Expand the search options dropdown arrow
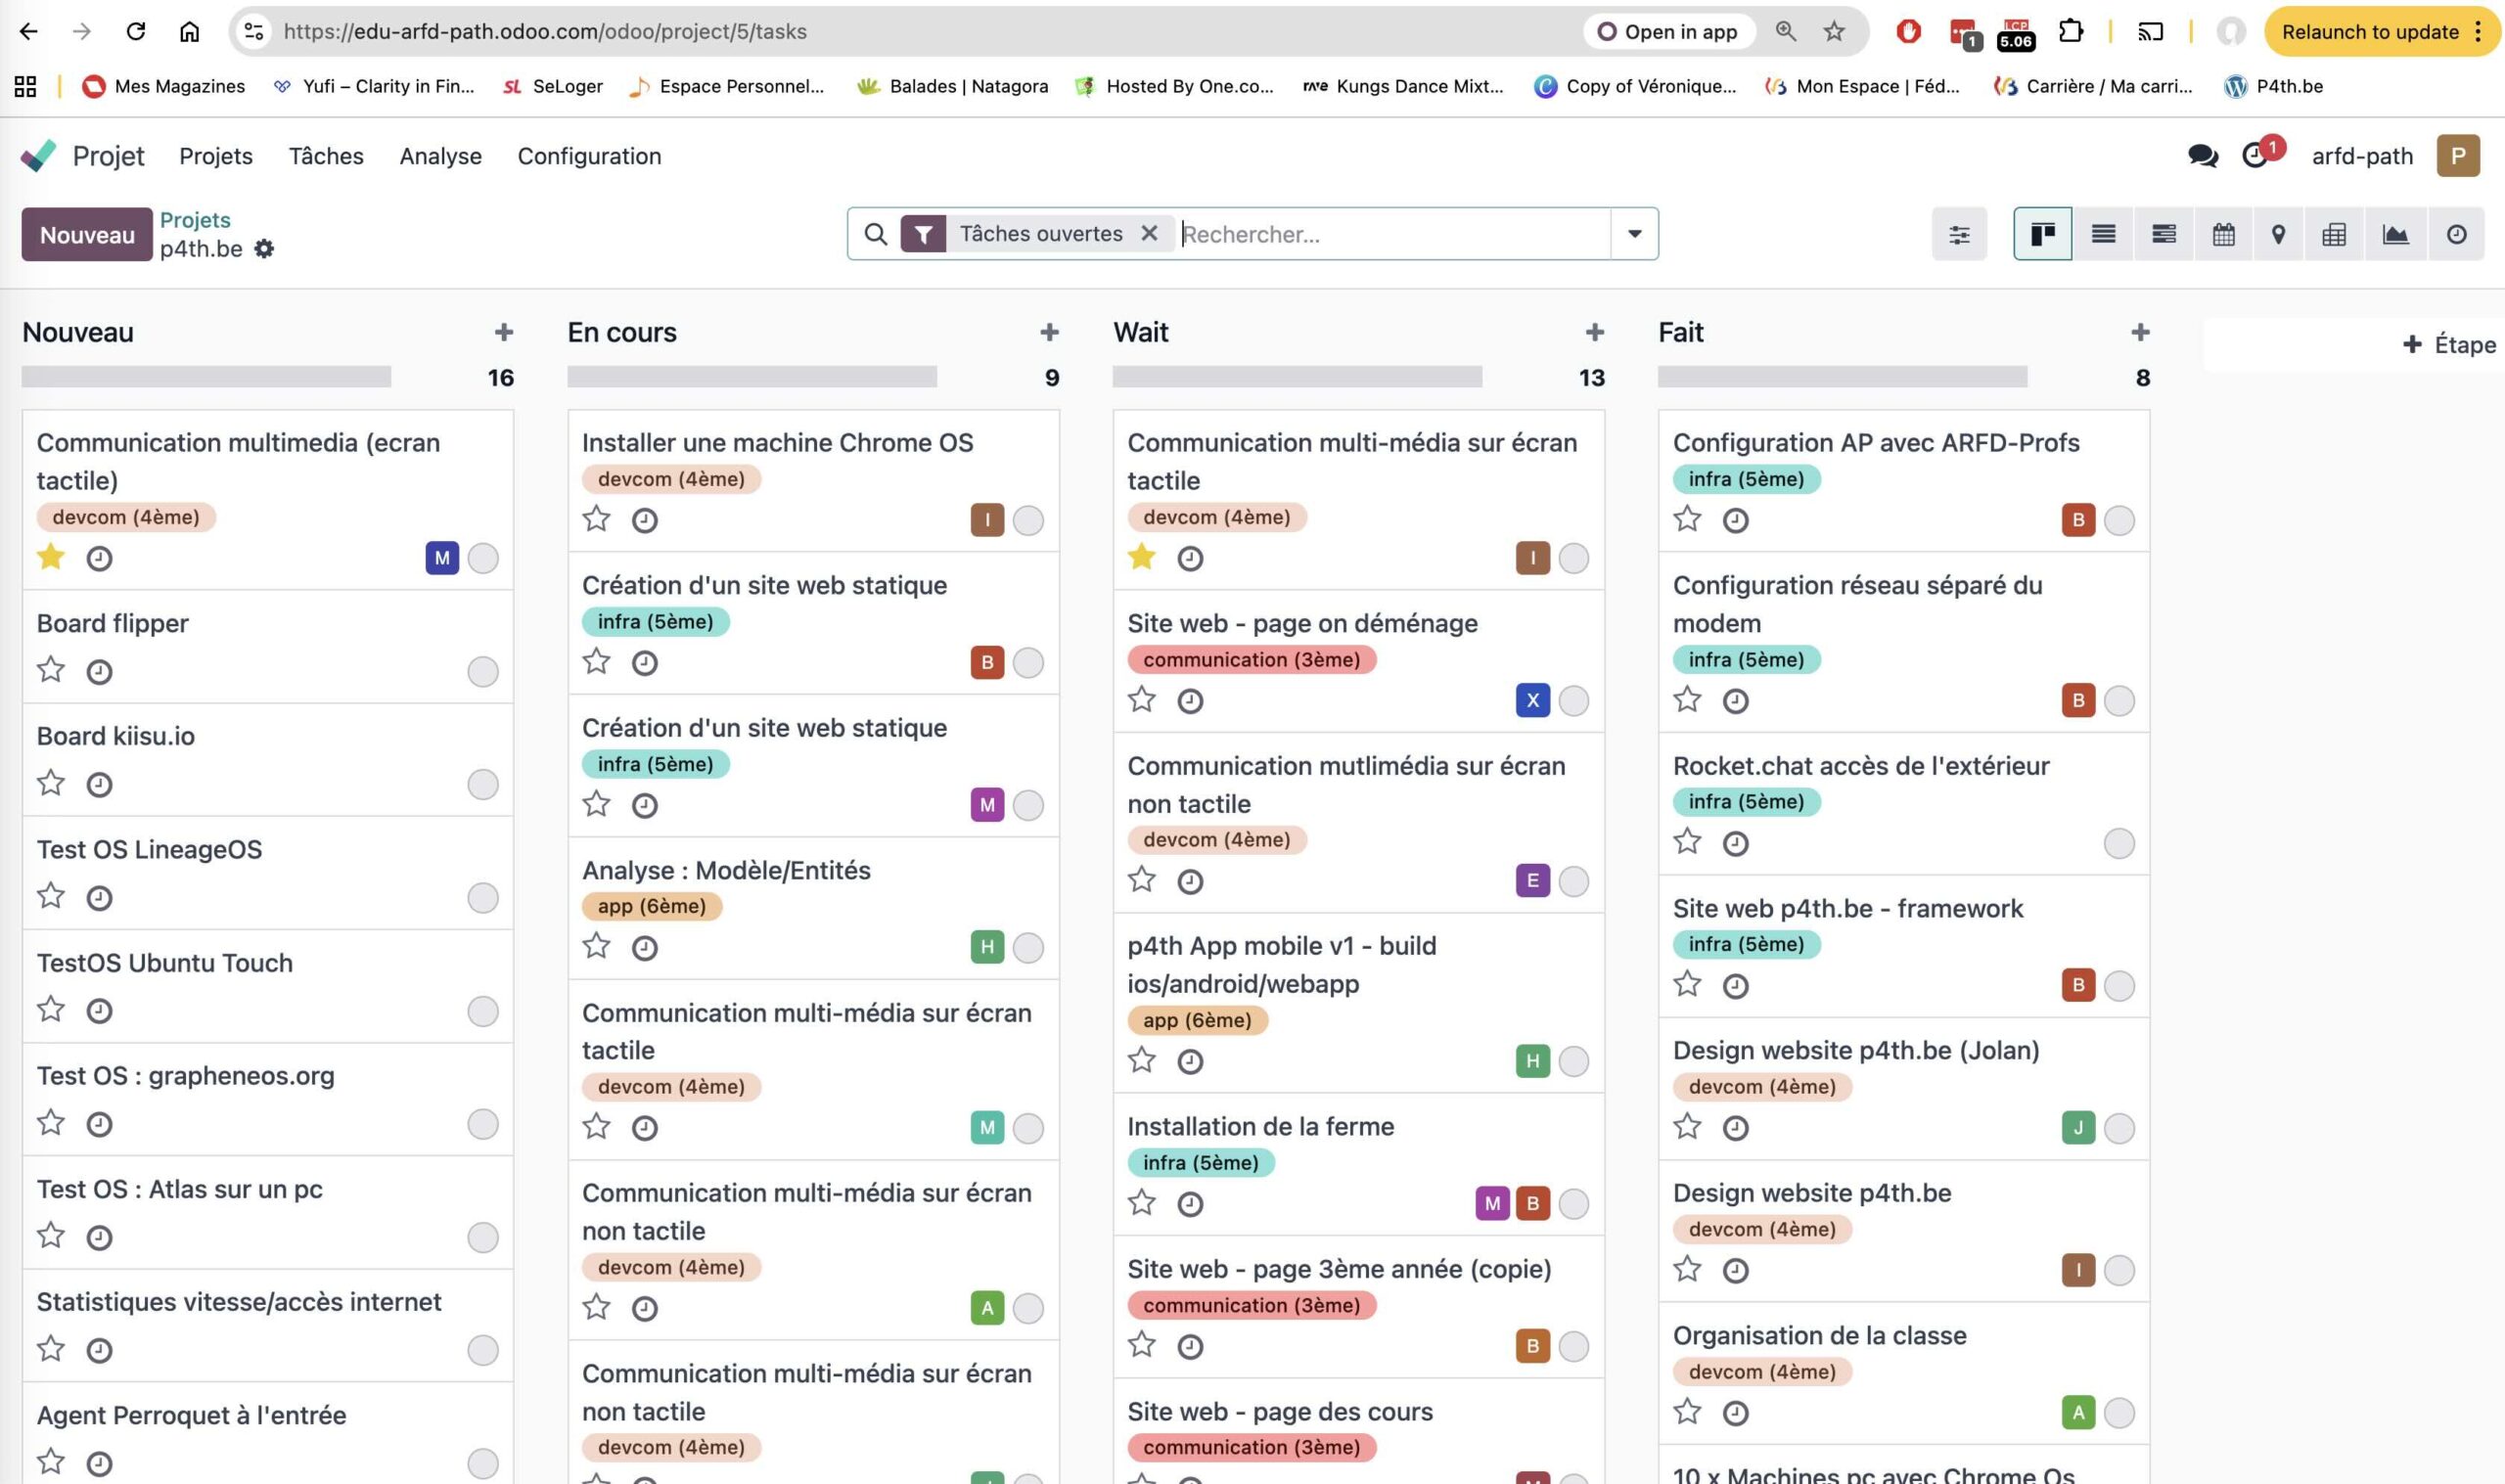Image resolution: width=2505 pixels, height=1484 pixels. click(1634, 234)
